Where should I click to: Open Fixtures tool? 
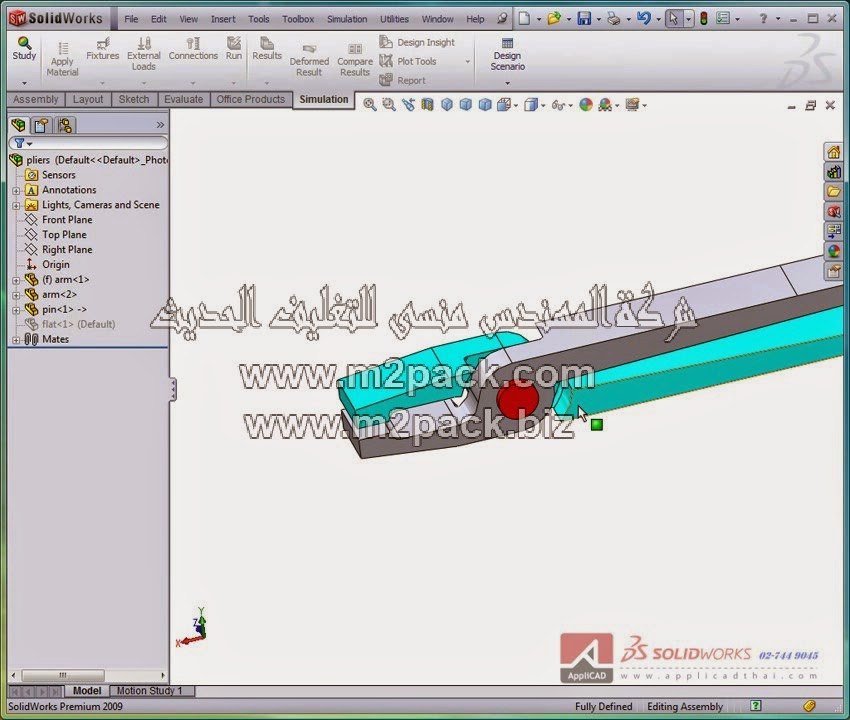coord(102,48)
